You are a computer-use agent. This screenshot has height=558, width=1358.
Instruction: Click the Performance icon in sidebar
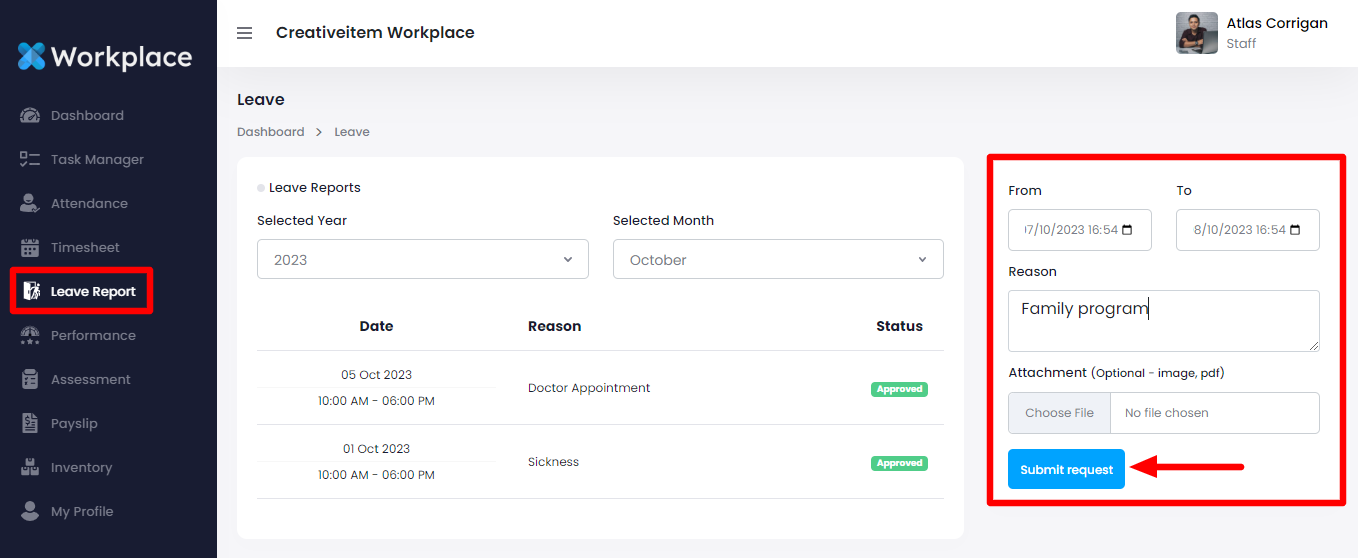[x=30, y=336]
